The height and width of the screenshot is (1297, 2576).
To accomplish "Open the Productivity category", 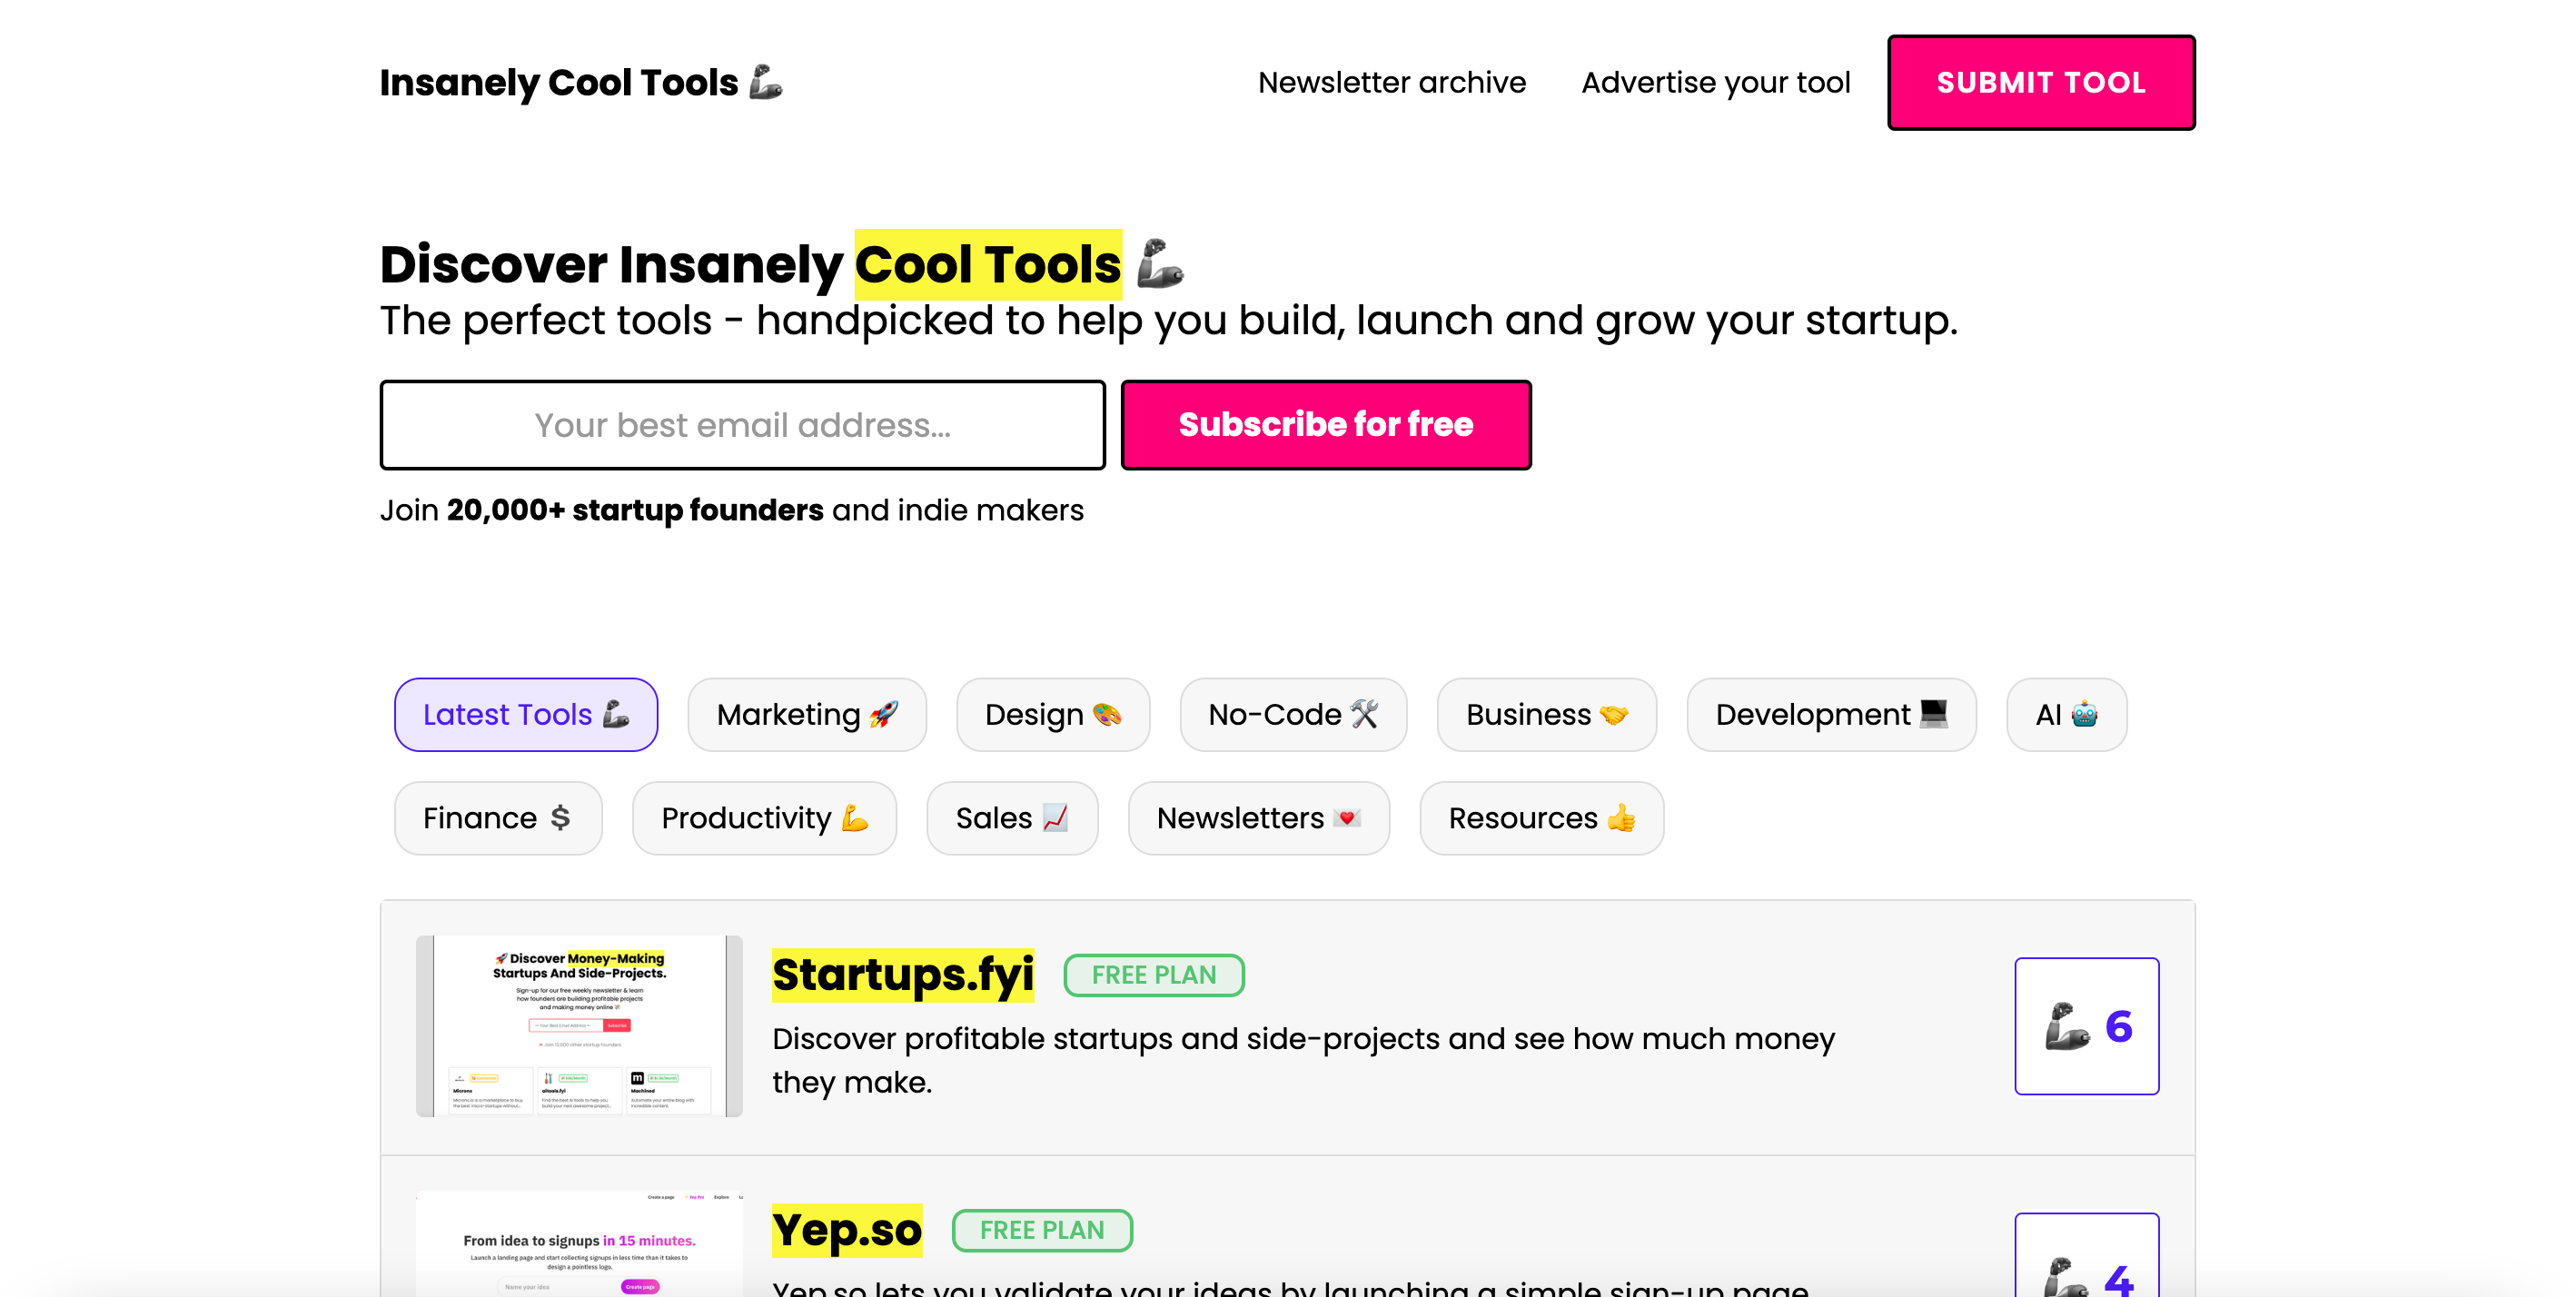I will (x=764, y=818).
